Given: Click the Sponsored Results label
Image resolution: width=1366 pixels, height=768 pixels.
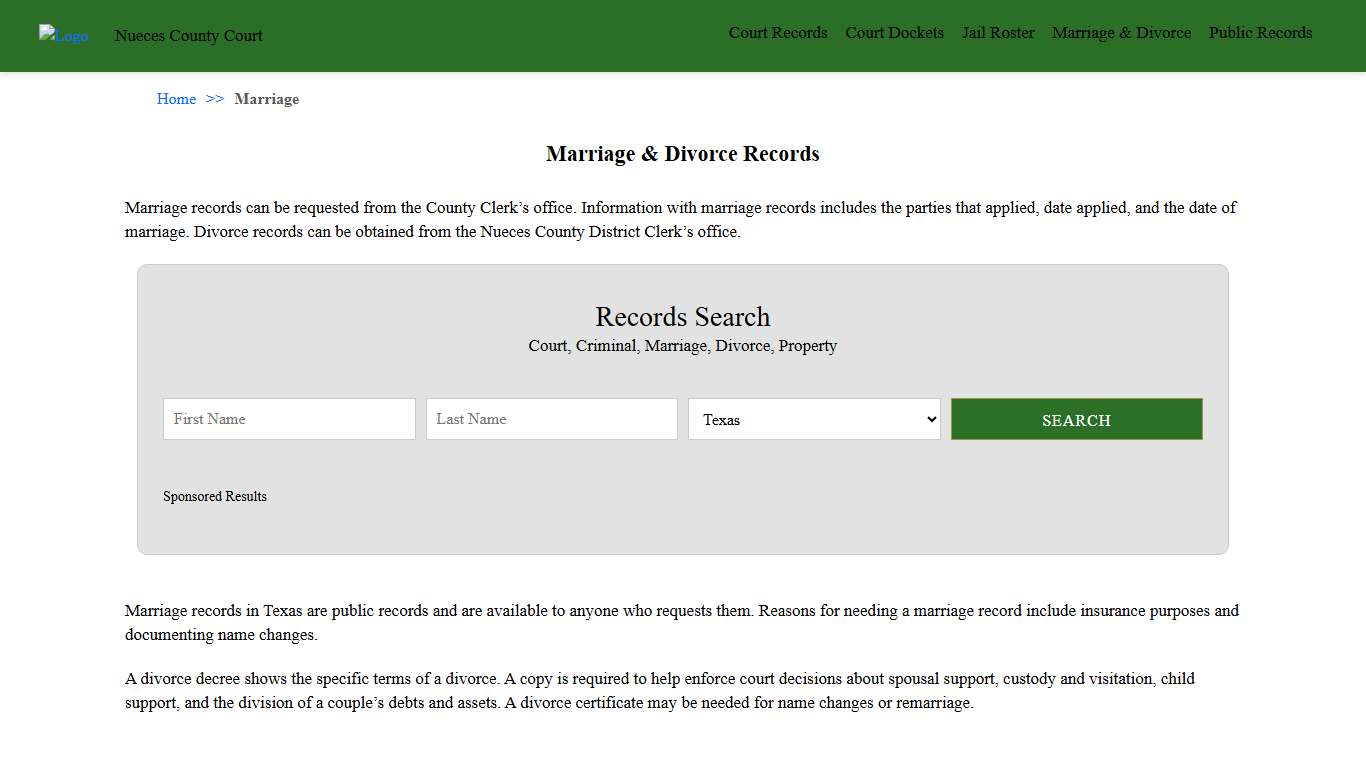Looking at the screenshot, I should (215, 496).
